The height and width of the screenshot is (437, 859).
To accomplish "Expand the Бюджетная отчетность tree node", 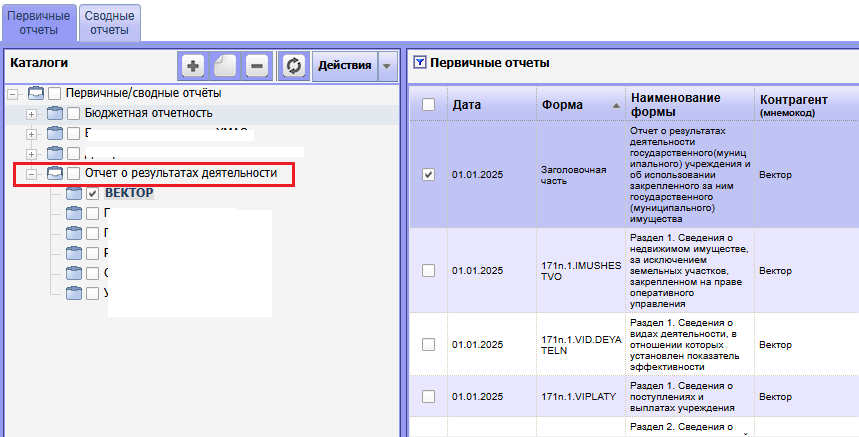I will [31, 113].
